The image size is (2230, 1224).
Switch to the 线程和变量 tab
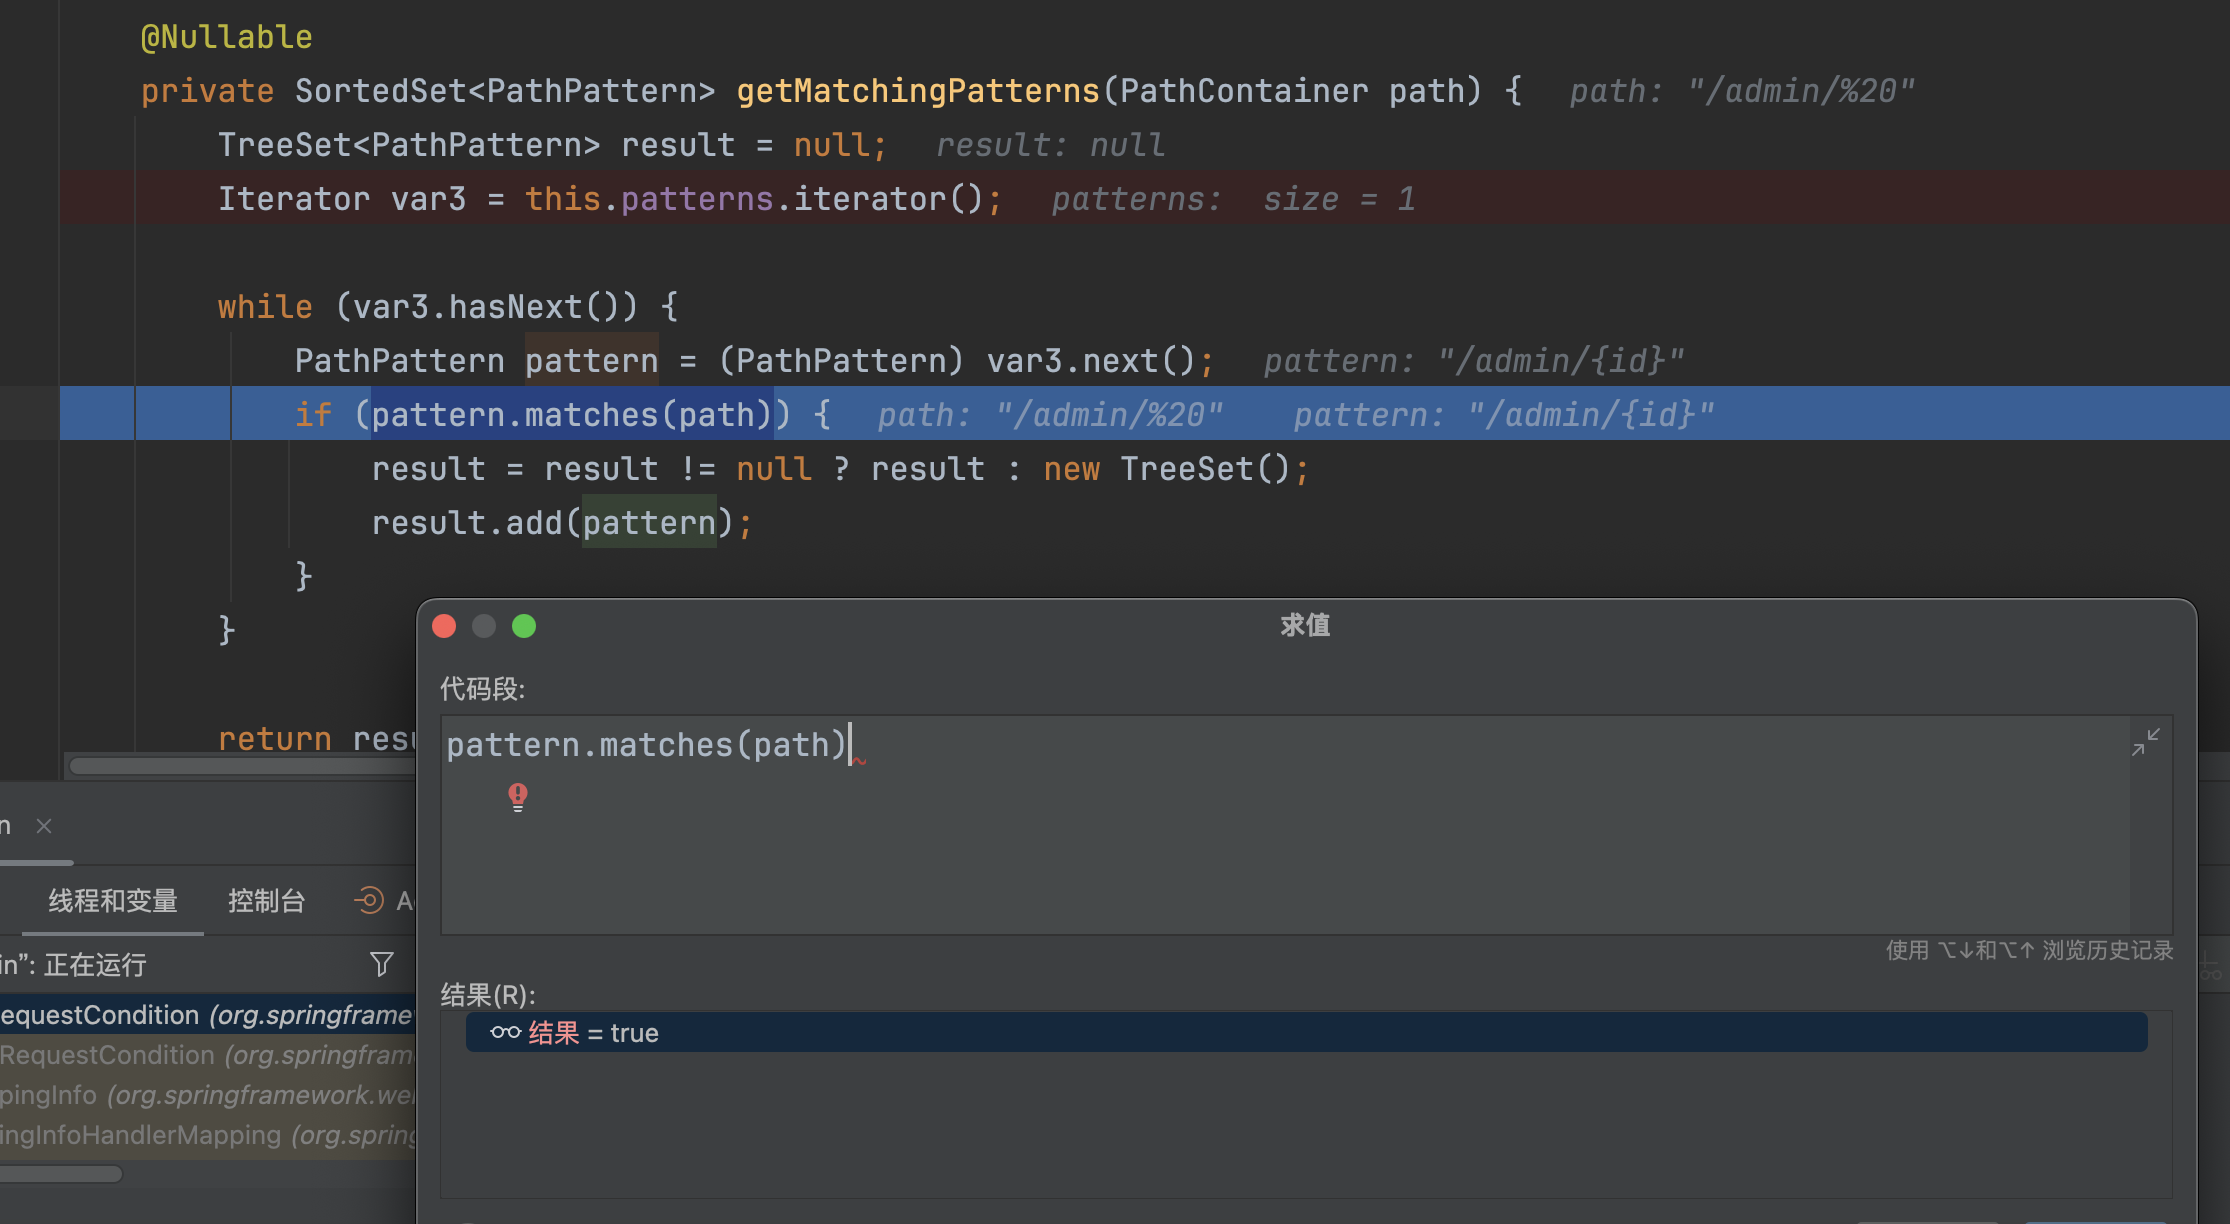tap(113, 900)
